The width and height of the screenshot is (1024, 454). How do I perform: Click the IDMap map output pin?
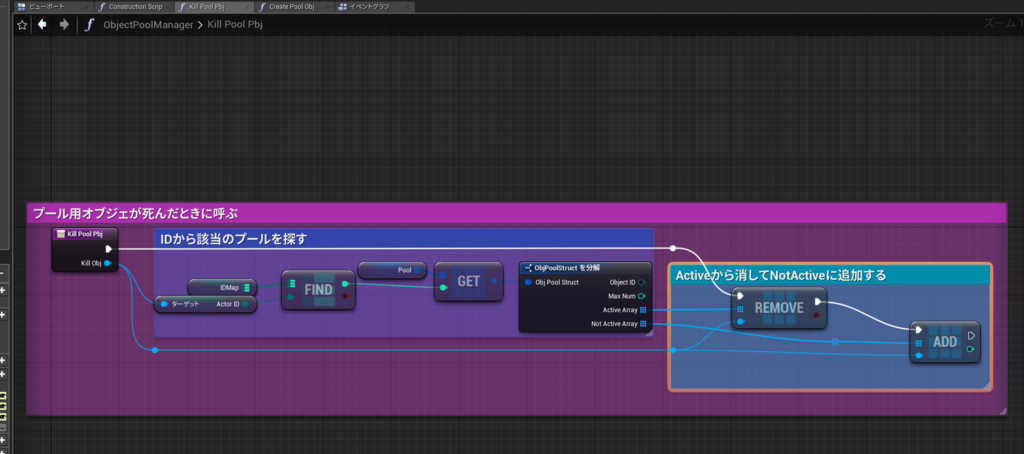tap(247, 287)
